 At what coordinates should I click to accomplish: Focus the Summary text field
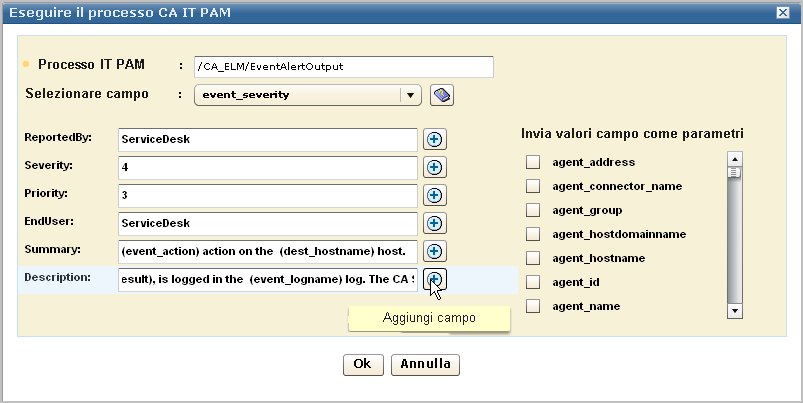[267, 251]
